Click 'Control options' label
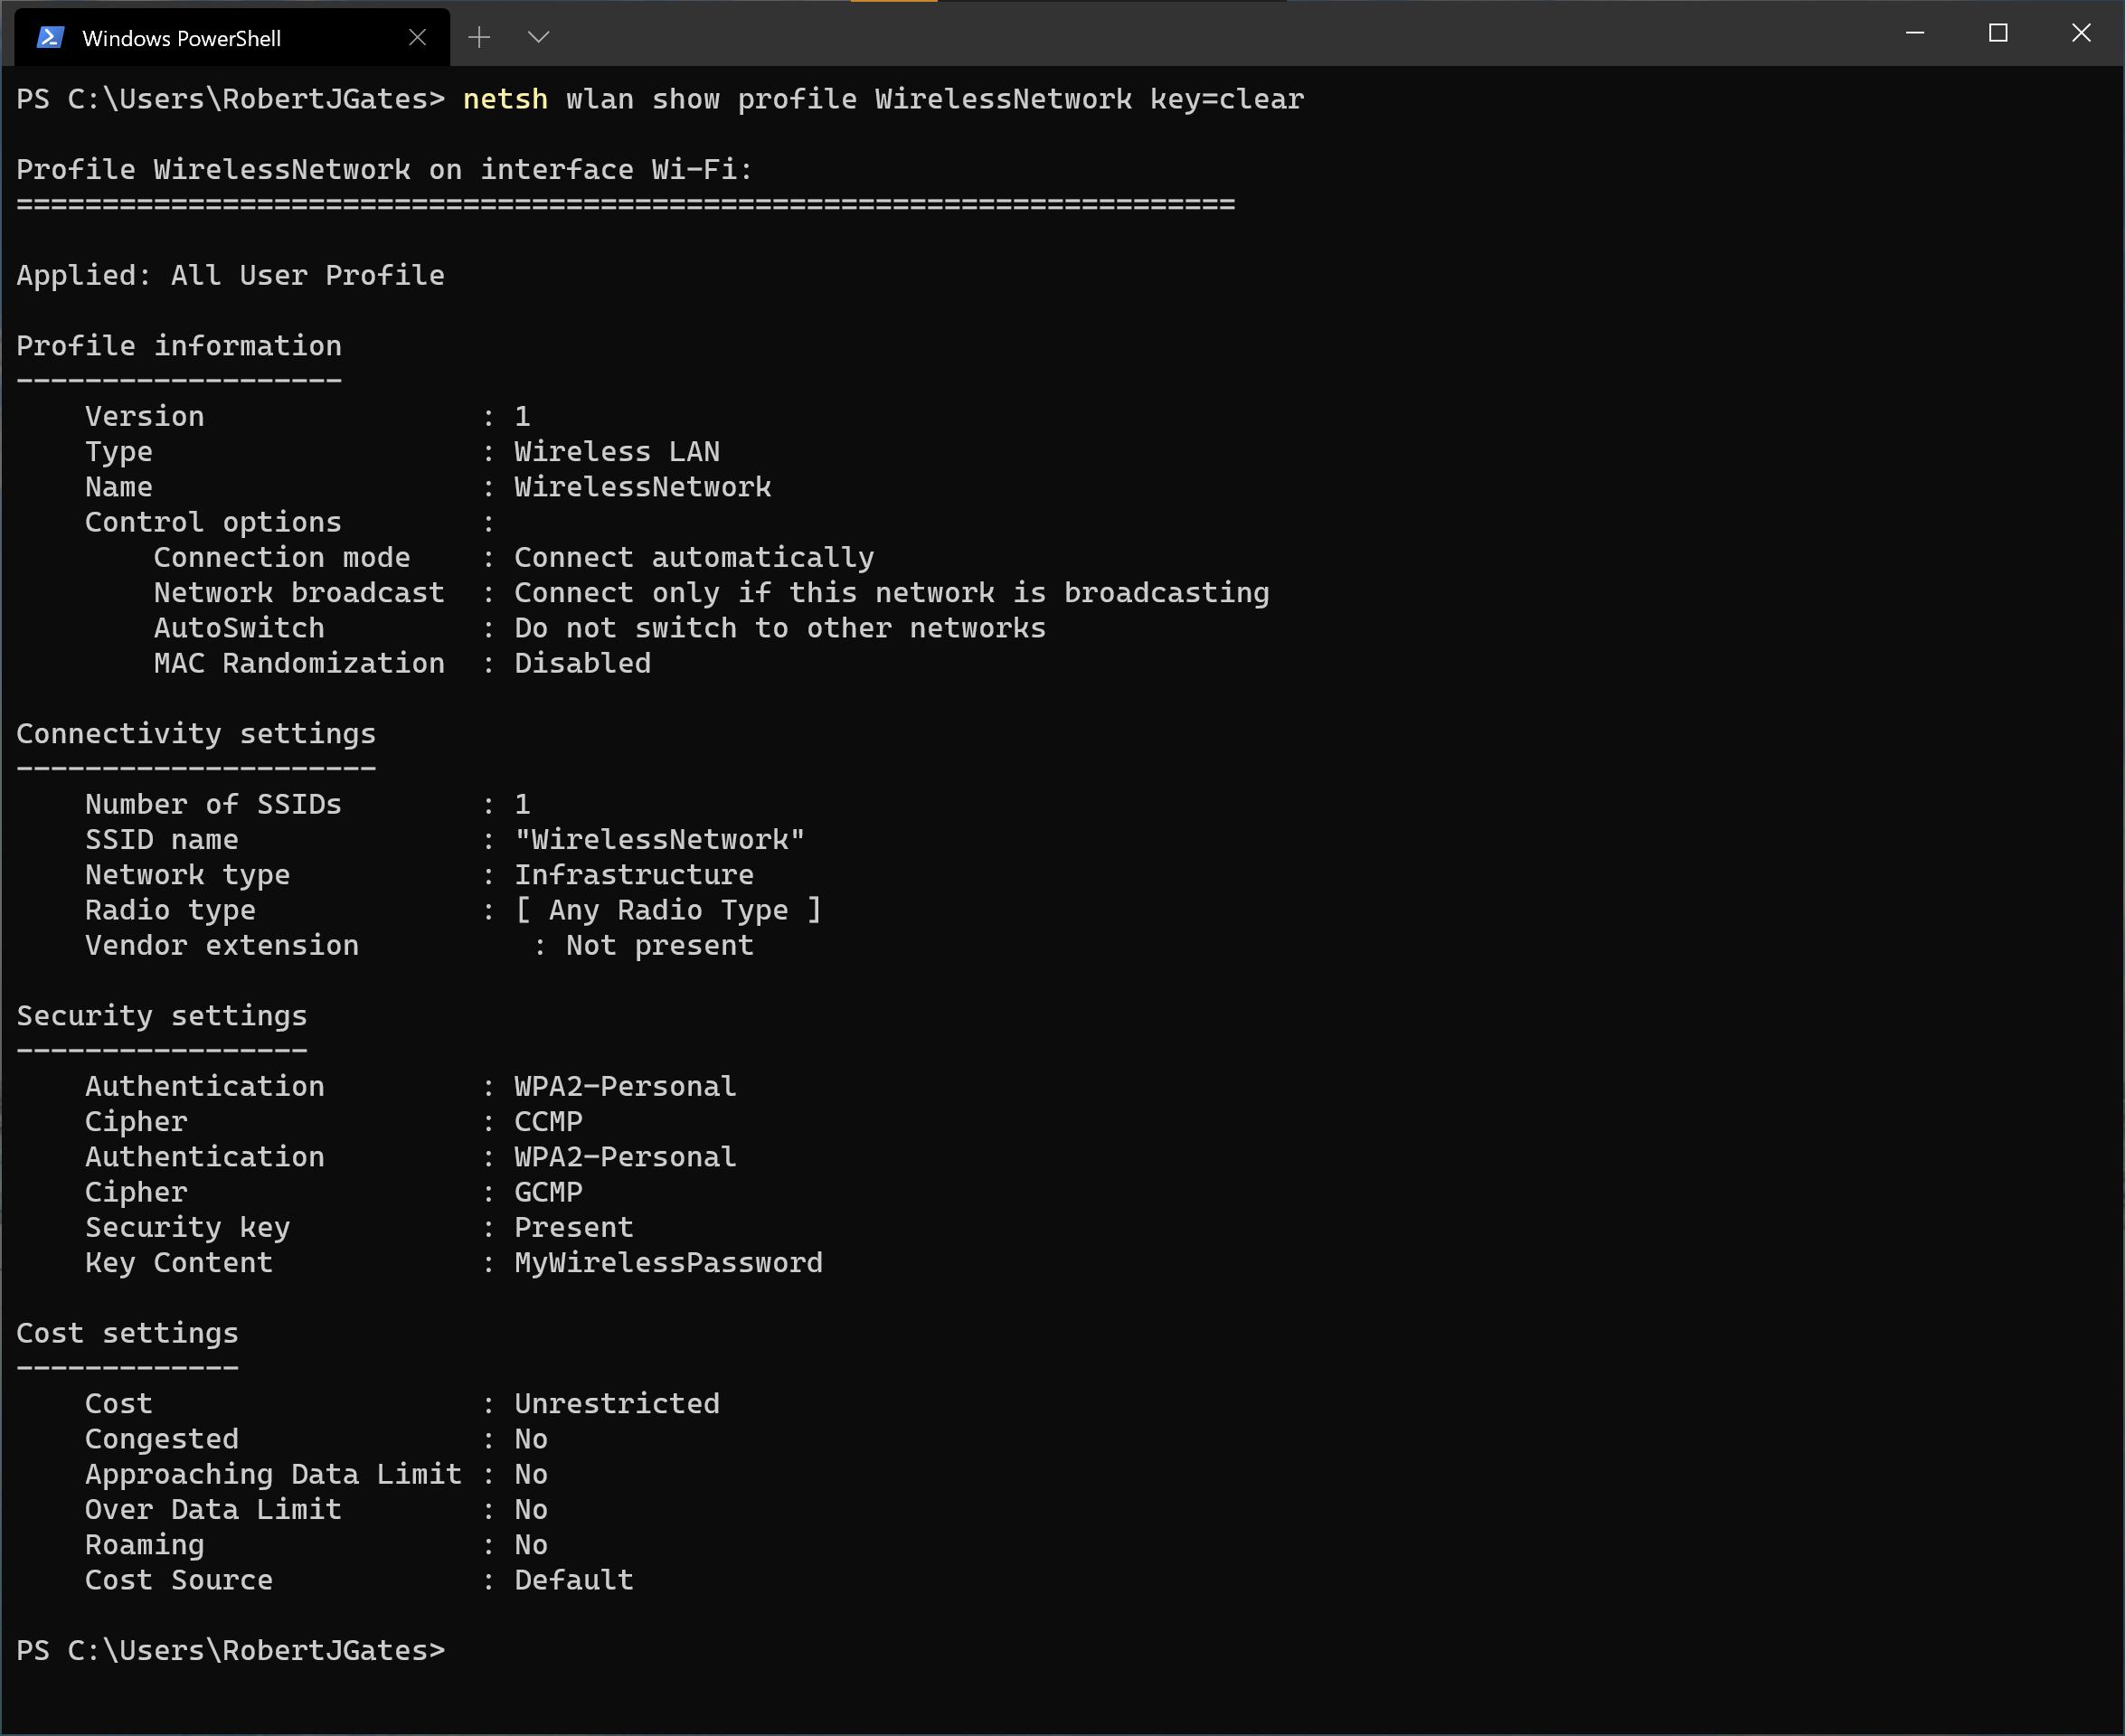 coord(213,522)
